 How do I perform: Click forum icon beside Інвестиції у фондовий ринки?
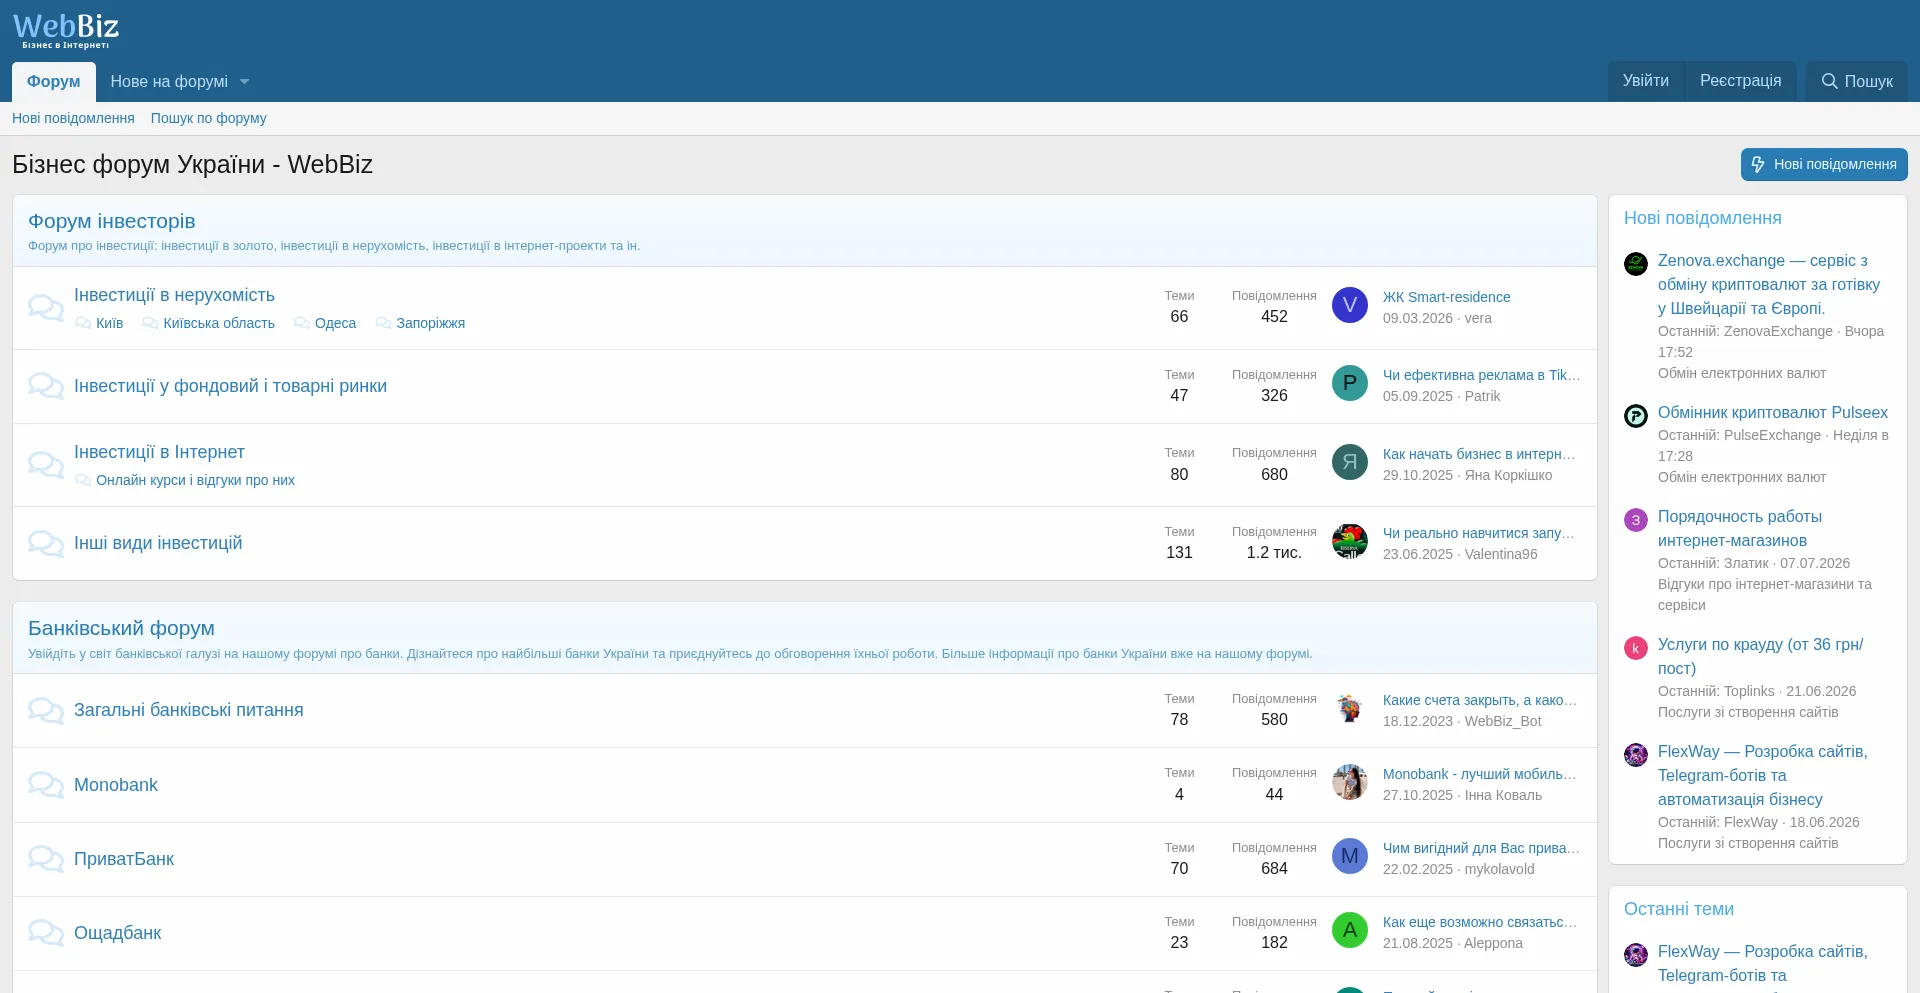pos(46,386)
